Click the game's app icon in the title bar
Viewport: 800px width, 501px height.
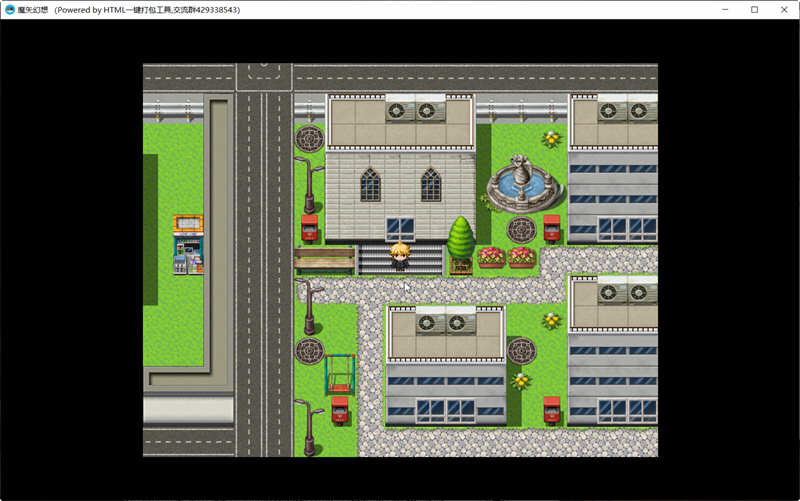tap(10, 9)
